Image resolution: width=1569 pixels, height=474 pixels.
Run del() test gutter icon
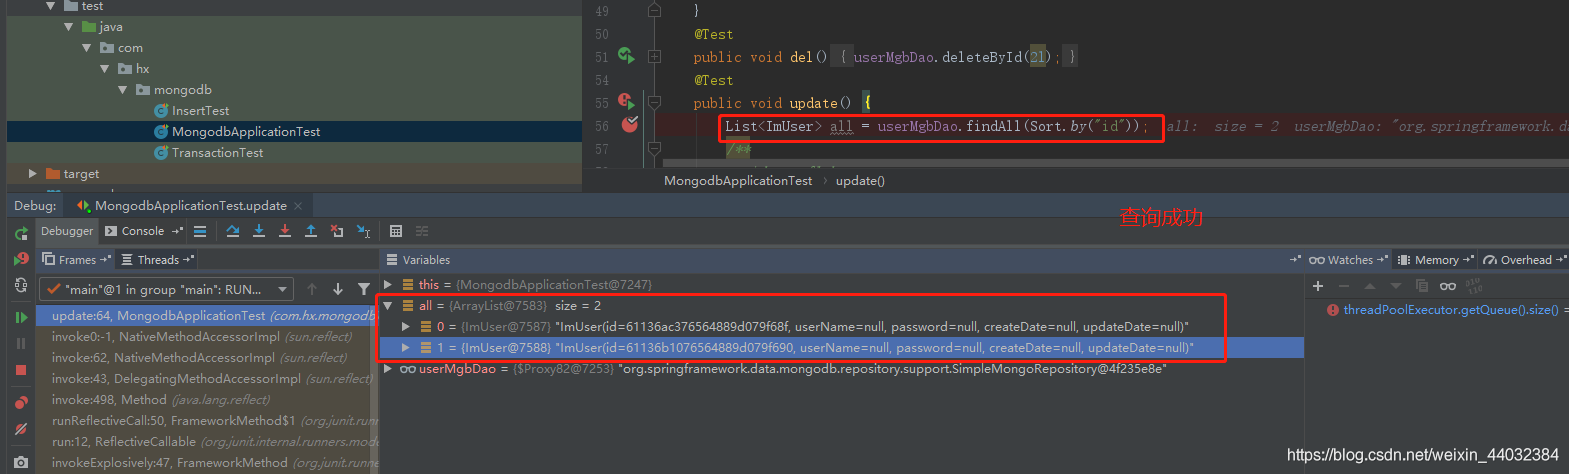pyautogui.click(x=626, y=55)
